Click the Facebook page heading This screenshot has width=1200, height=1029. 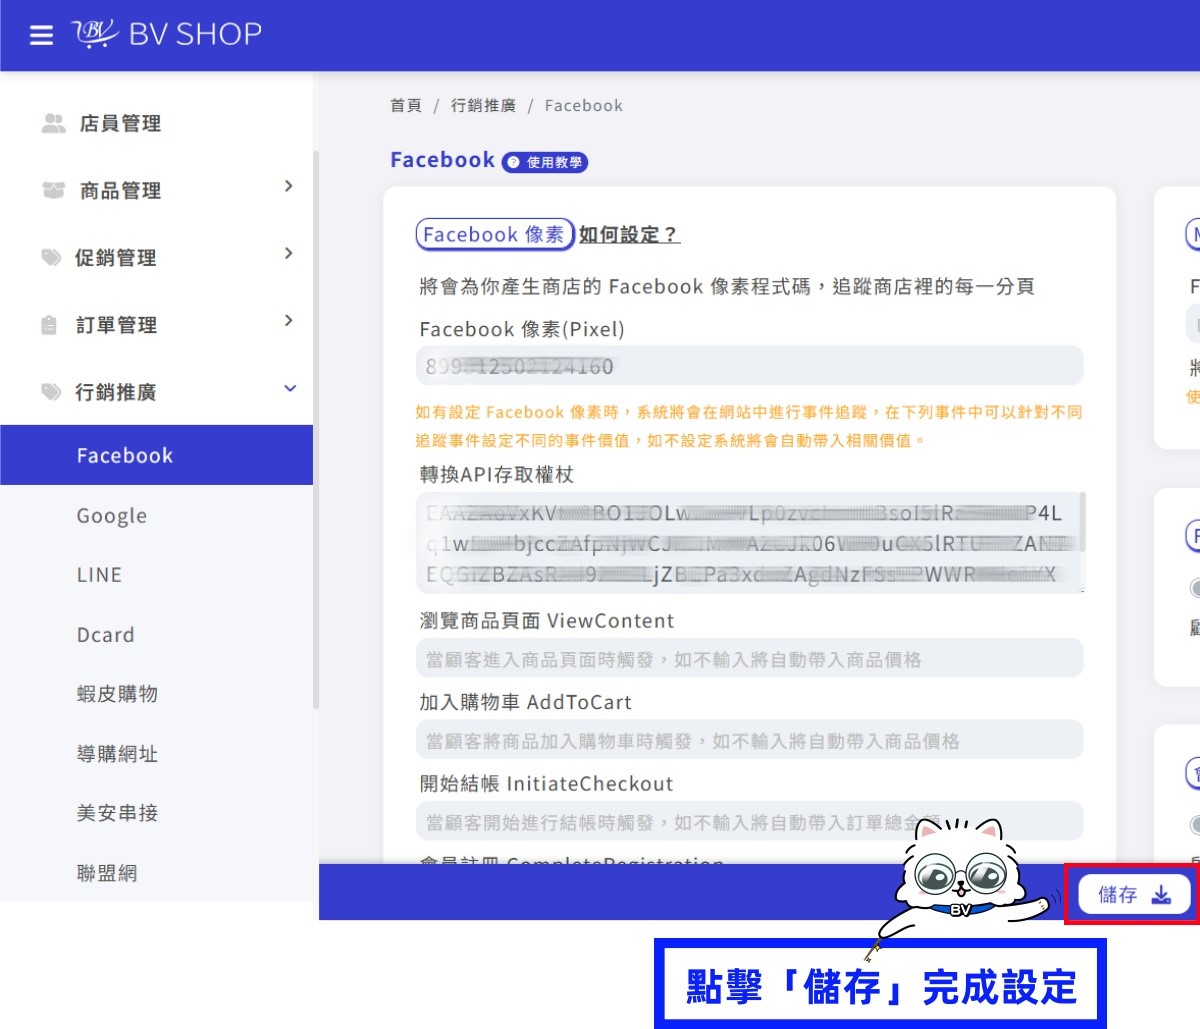point(442,160)
